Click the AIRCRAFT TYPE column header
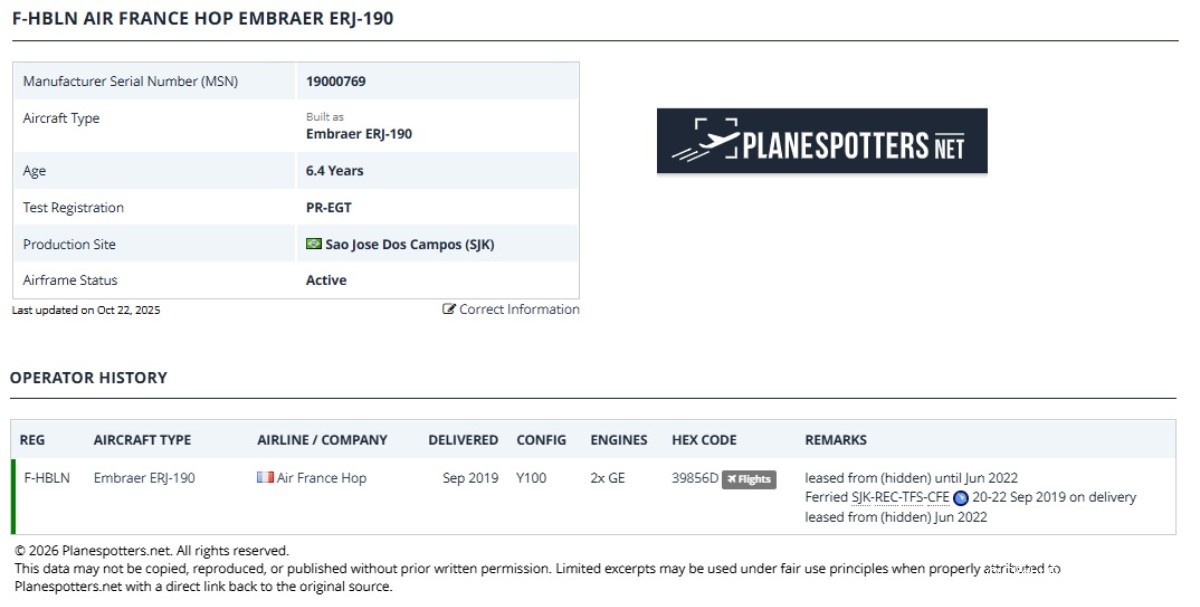Screen dimensions: 1200x607 click(x=142, y=440)
